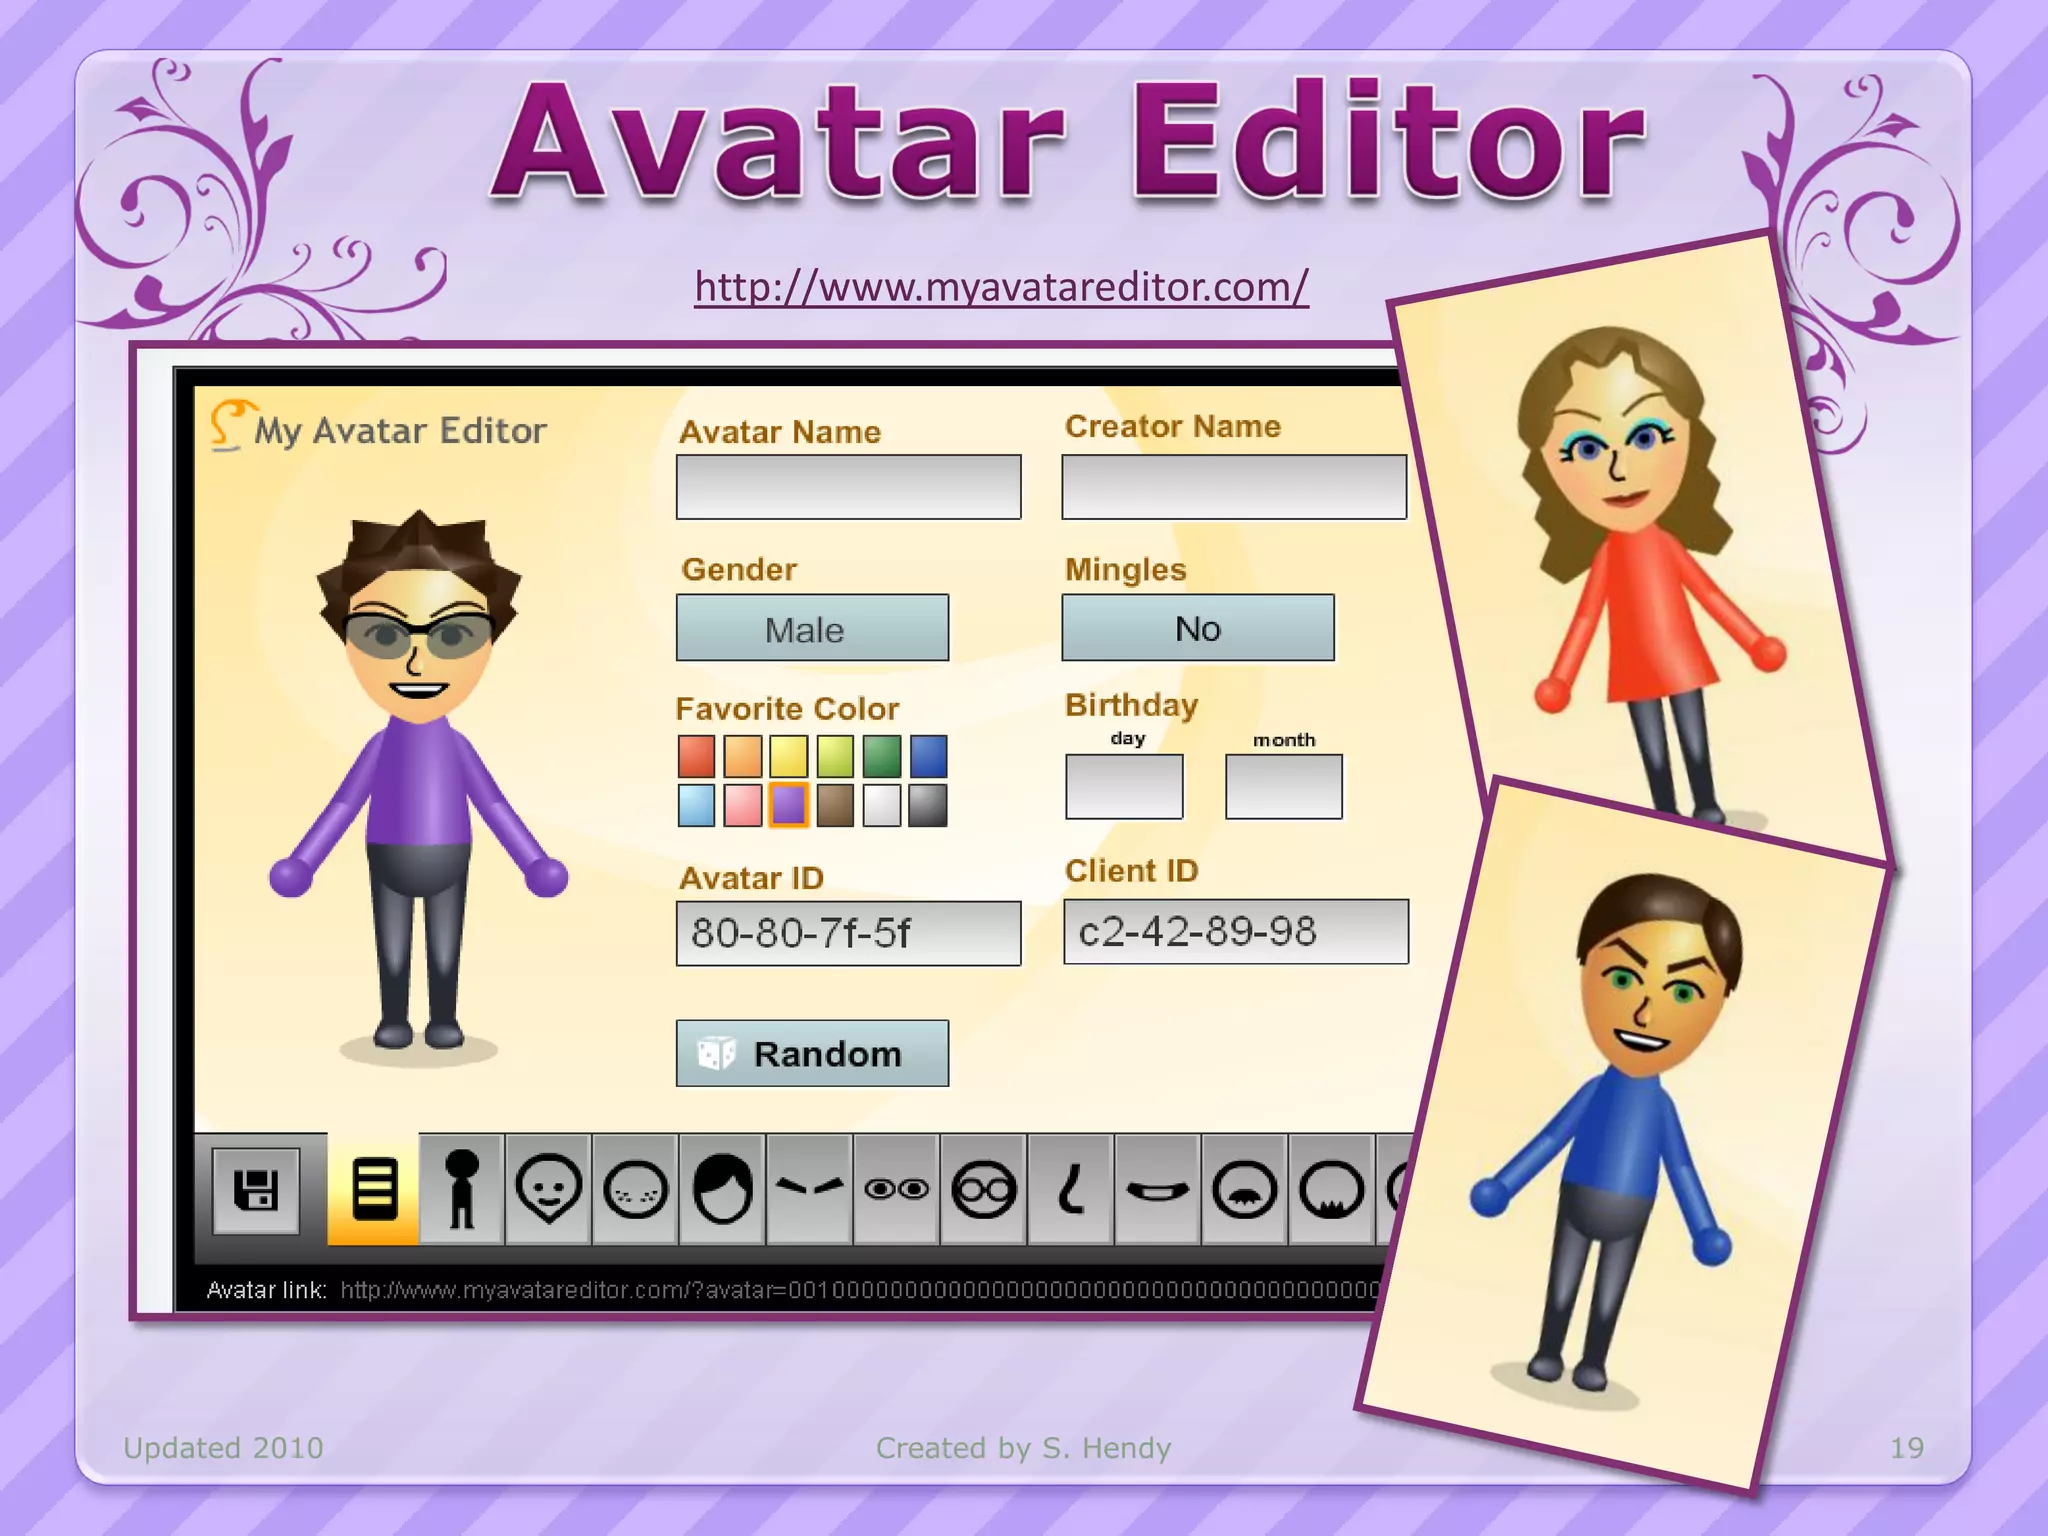Click the Avatar Editor slide title
The width and height of the screenshot is (2048, 1536).
[x=1069, y=142]
